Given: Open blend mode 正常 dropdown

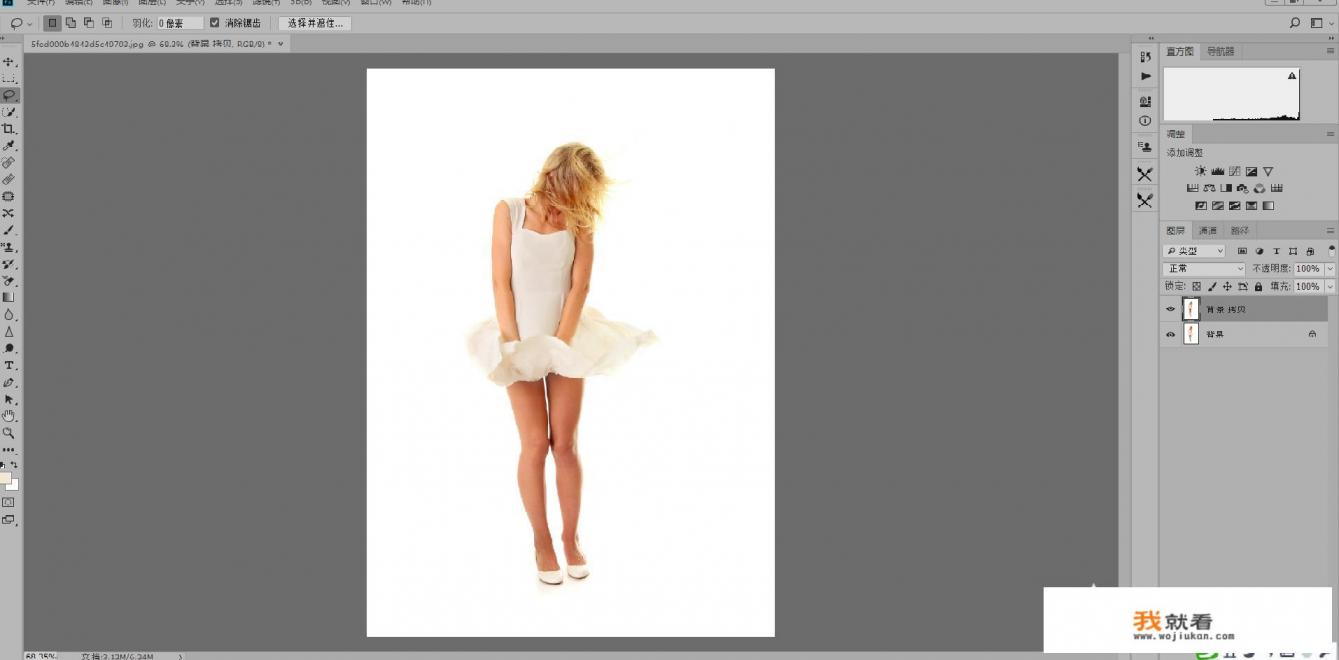Looking at the screenshot, I should tap(1205, 269).
